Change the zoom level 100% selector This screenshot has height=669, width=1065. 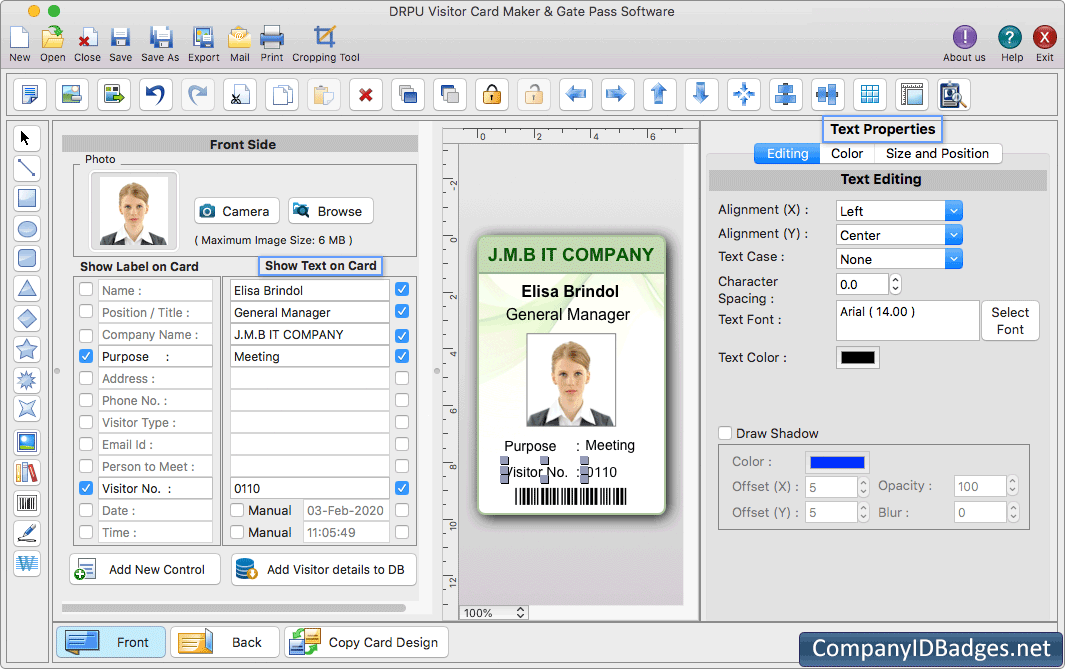[494, 613]
